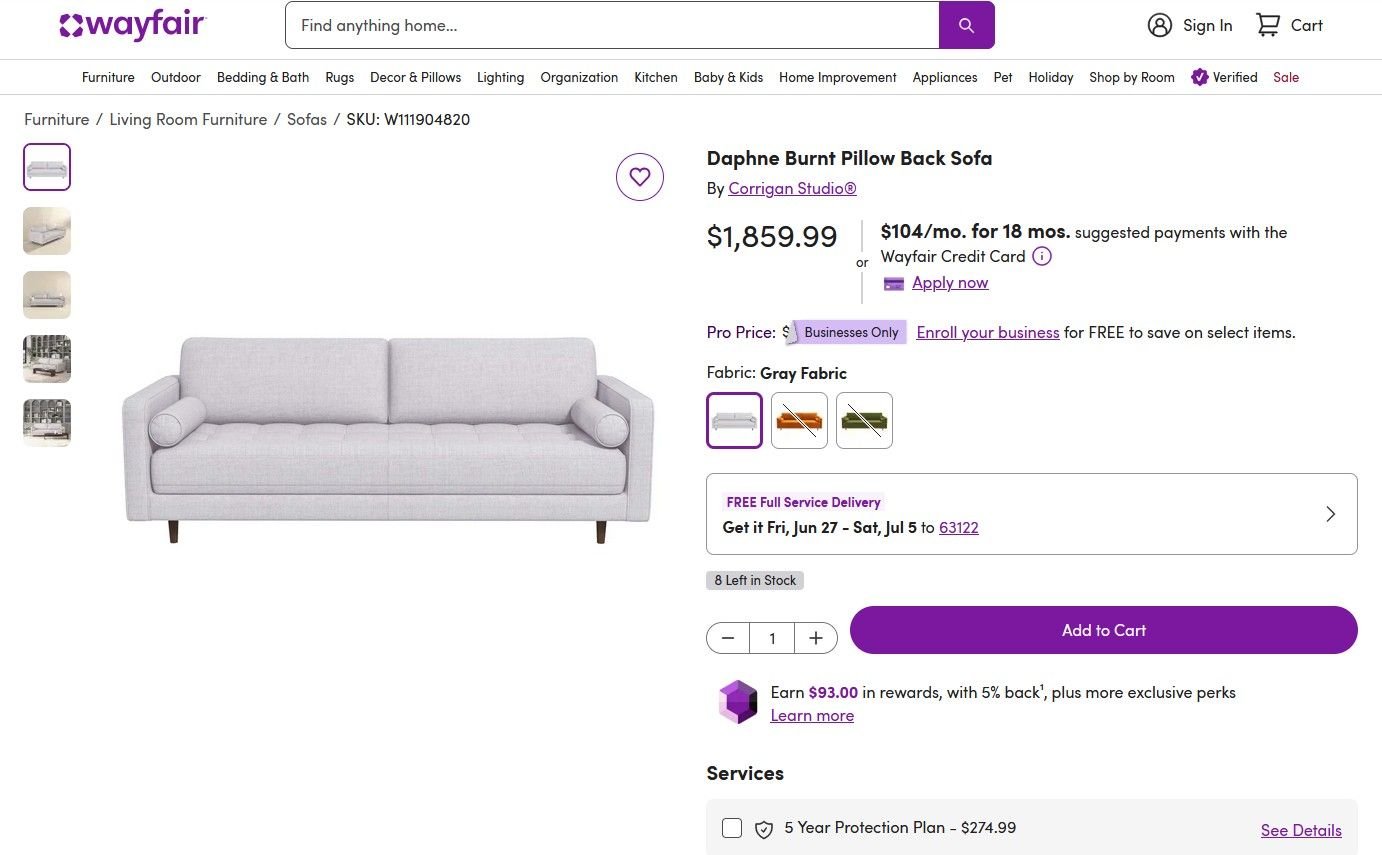Expand the Full Service Delivery chevron
Viewport: 1382px width, 855px height.
(x=1330, y=514)
